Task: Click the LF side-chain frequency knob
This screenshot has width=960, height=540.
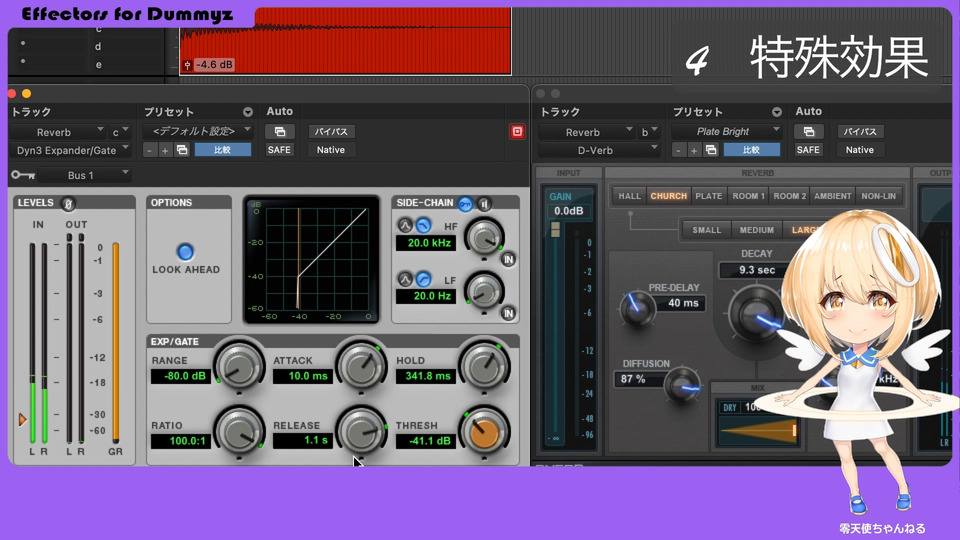Action: [484, 291]
